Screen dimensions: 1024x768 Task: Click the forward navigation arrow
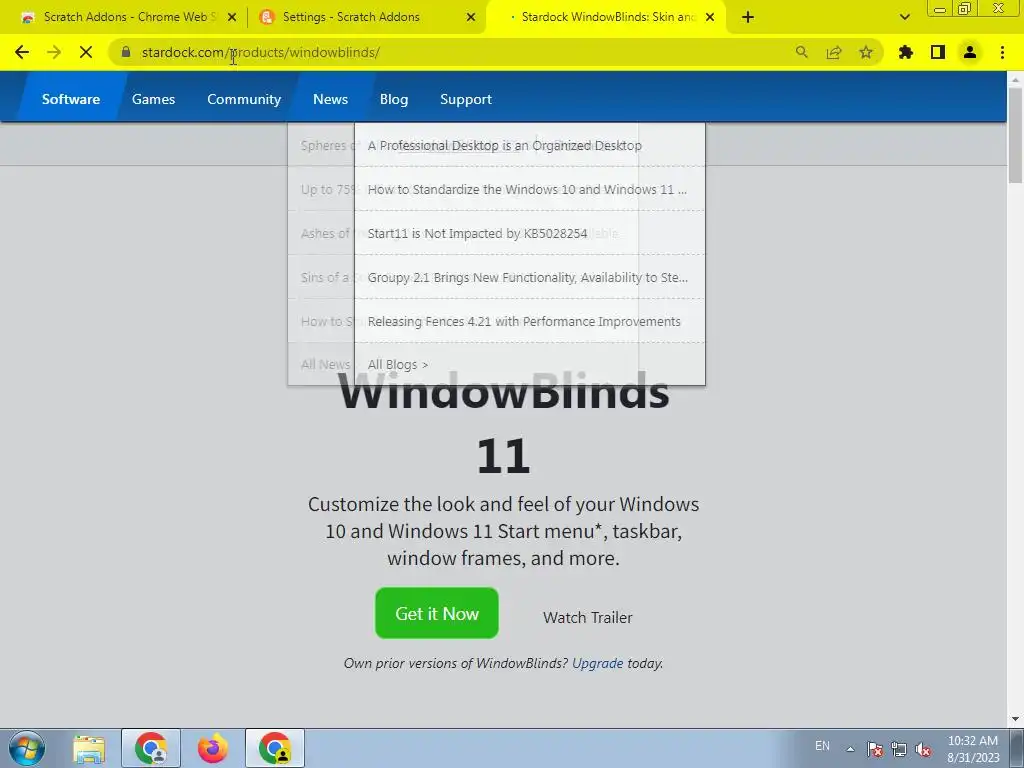tap(54, 52)
